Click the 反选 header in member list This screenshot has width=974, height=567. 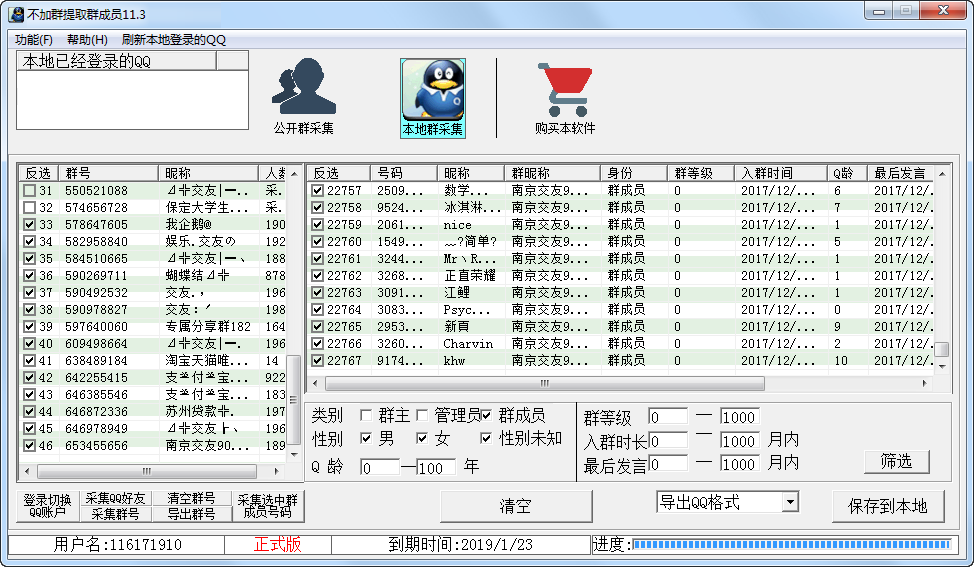pyautogui.click(x=339, y=173)
